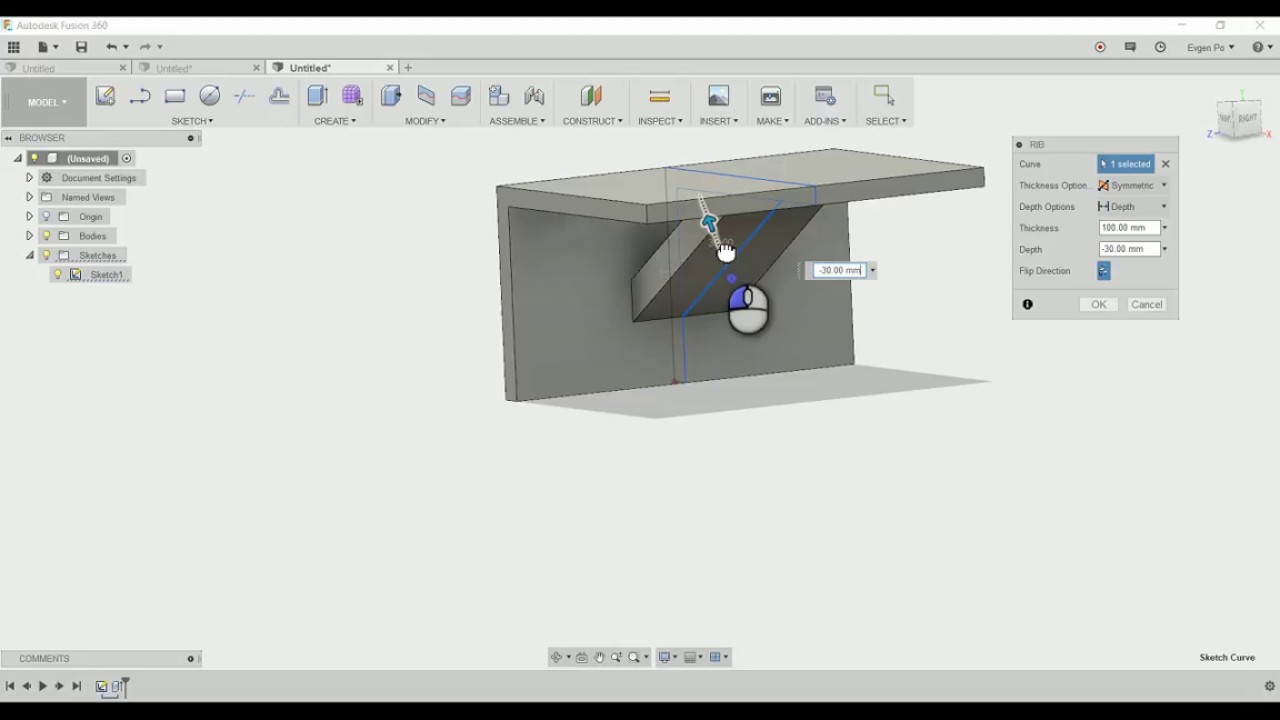Select the New Component assemble icon

499,96
